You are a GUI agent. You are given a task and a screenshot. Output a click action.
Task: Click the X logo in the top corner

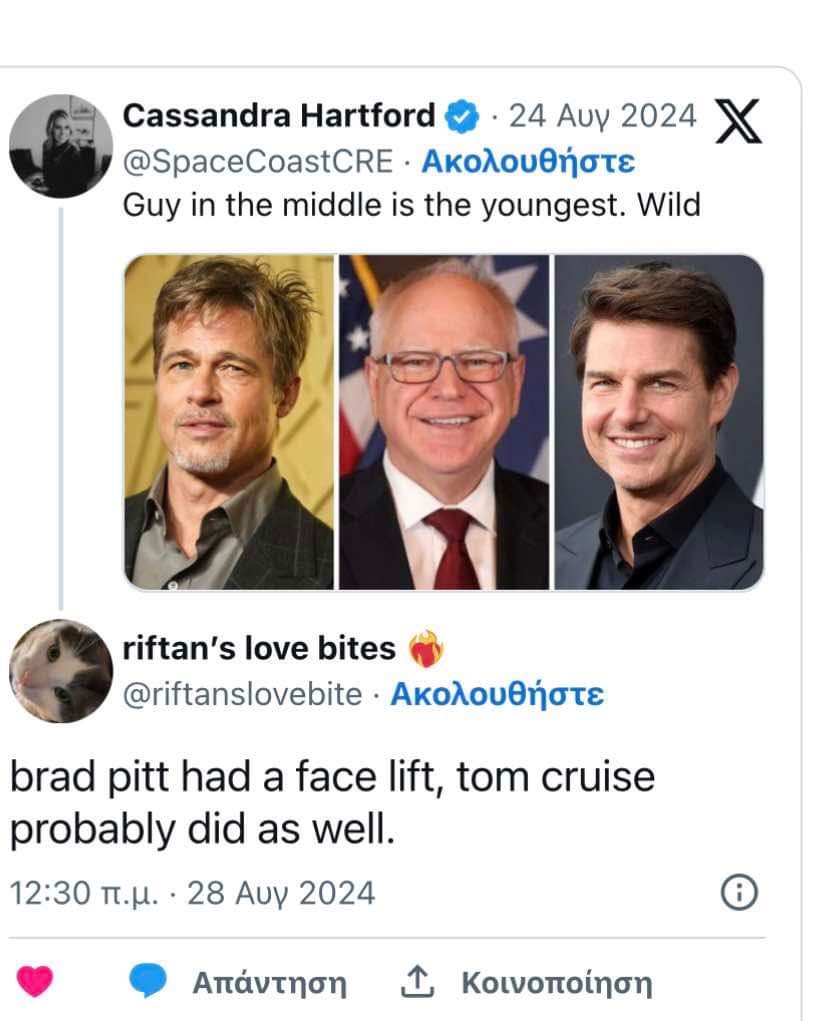739,122
